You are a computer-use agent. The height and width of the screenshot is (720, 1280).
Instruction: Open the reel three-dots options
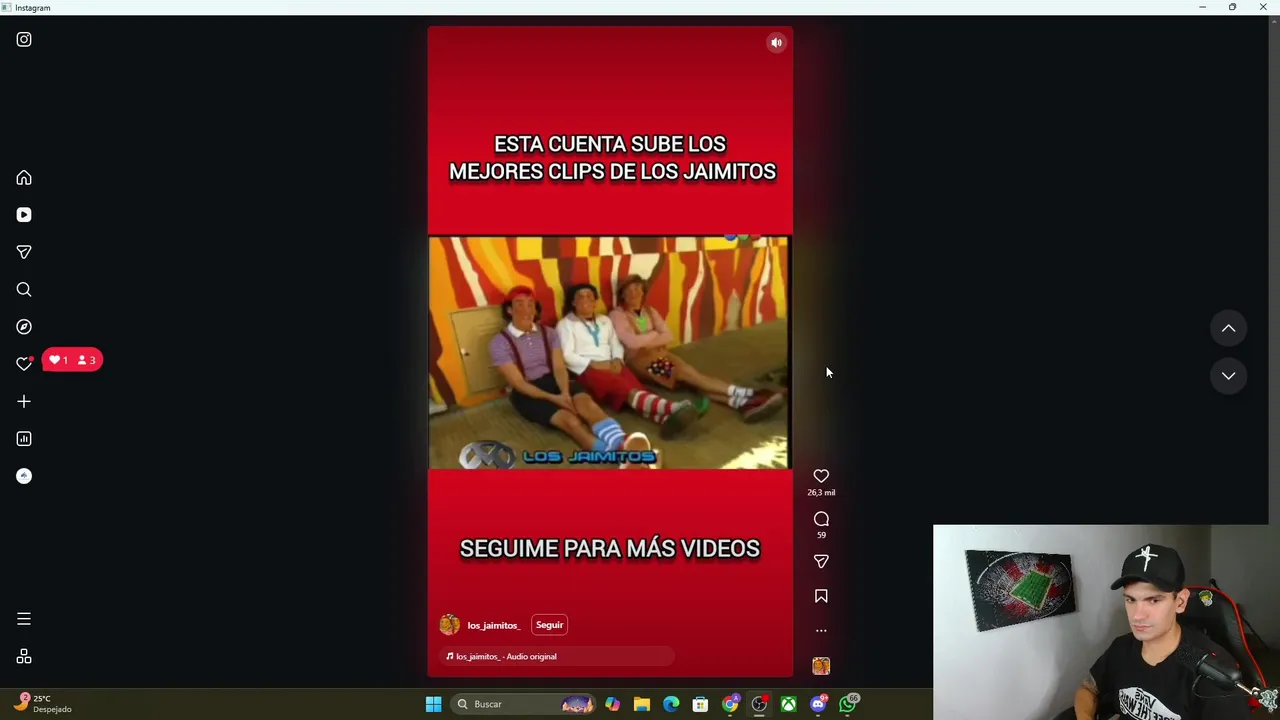coord(821,631)
